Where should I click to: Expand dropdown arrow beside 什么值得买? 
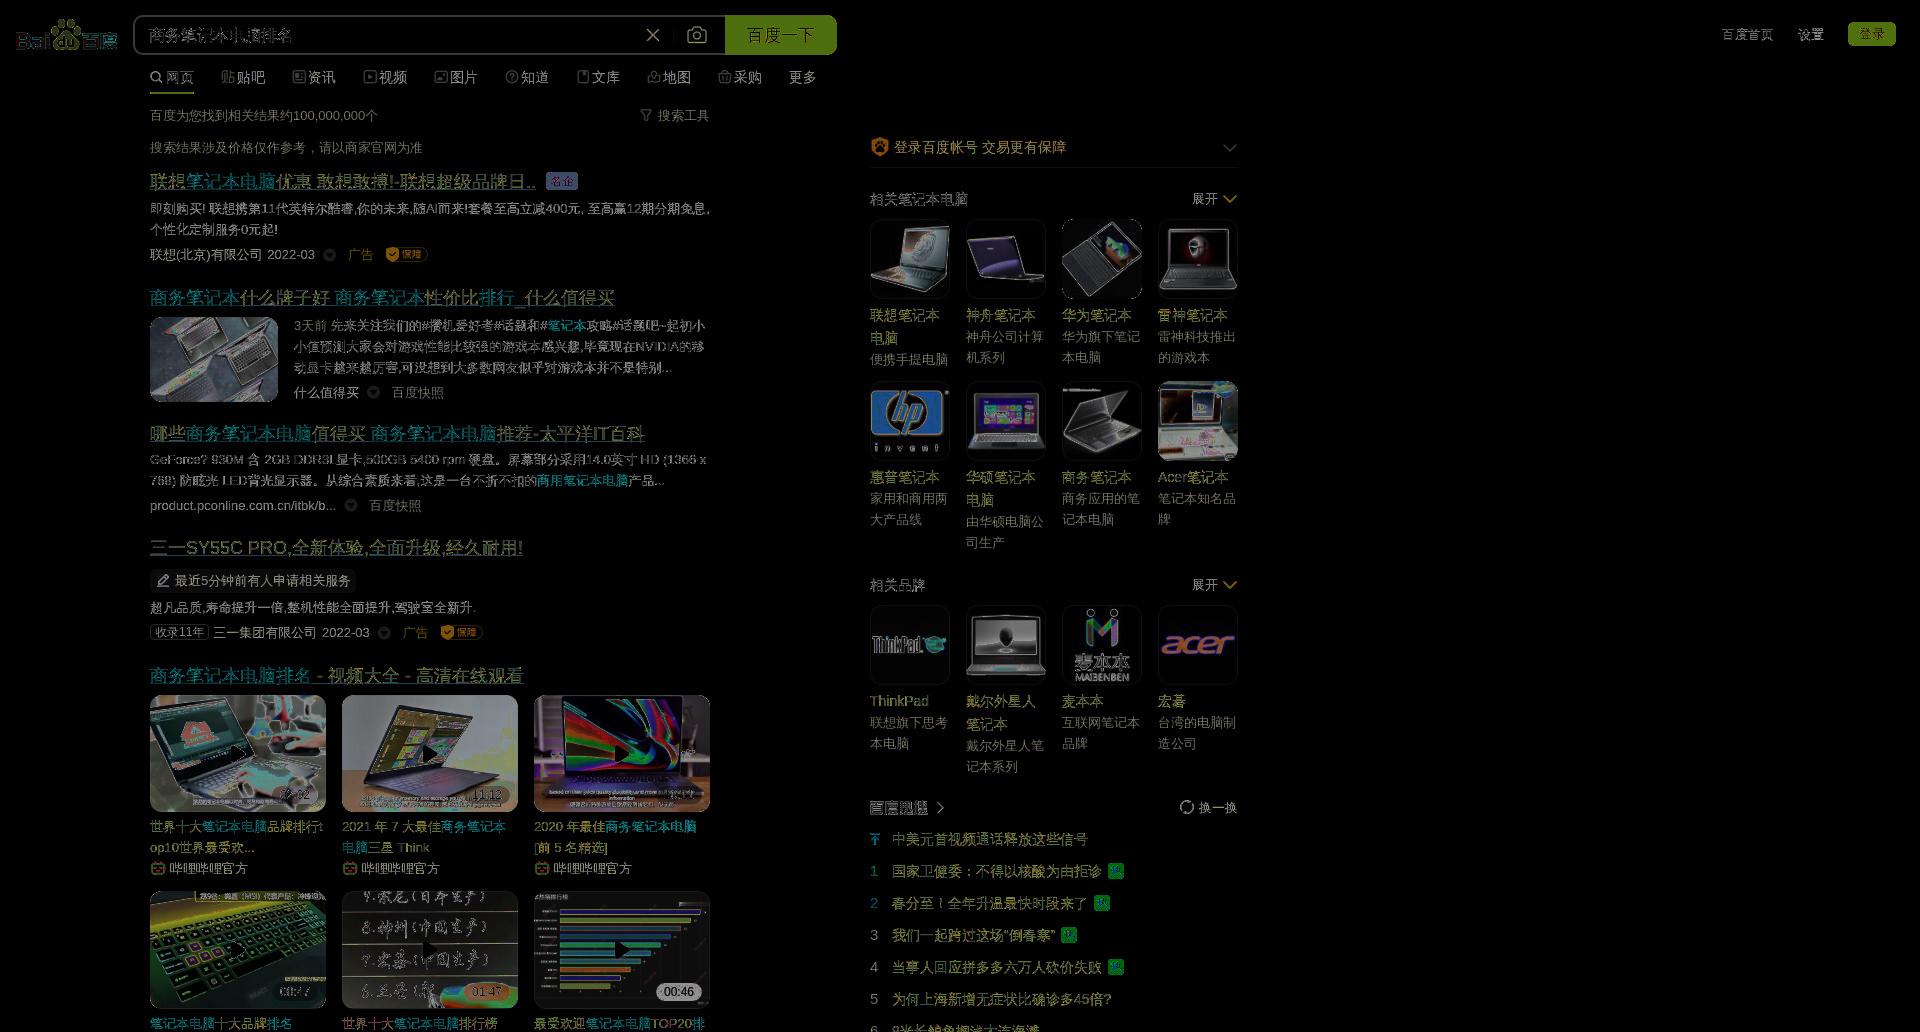373,393
